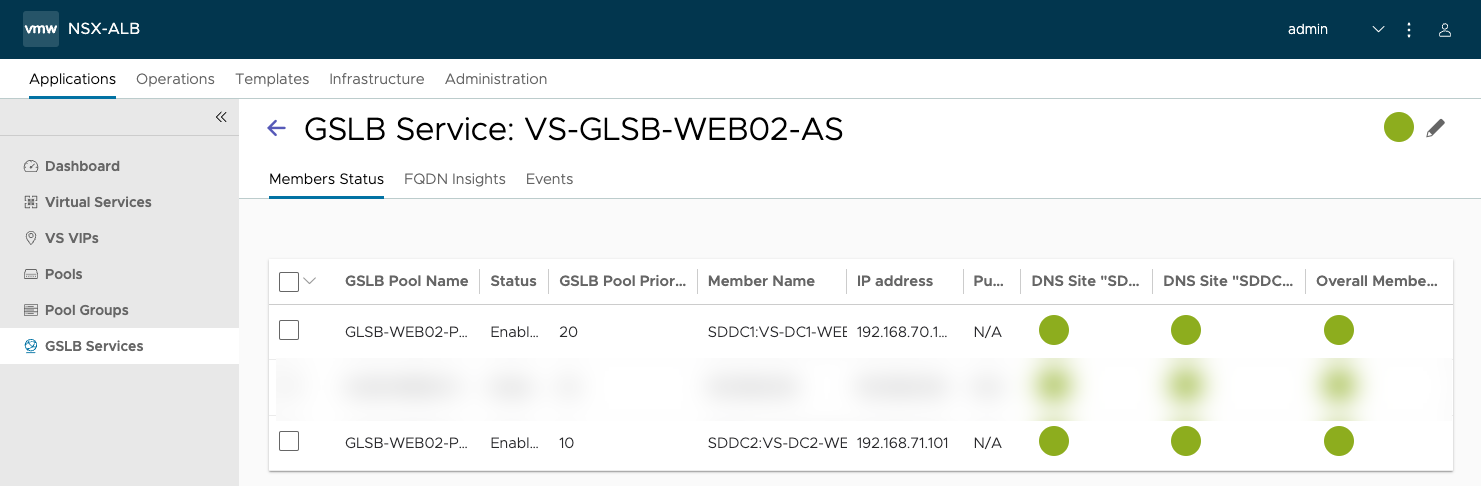Click priority value 20
Image resolution: width=1481 pixels, height=486 pixels.
[x=568, y=331]
